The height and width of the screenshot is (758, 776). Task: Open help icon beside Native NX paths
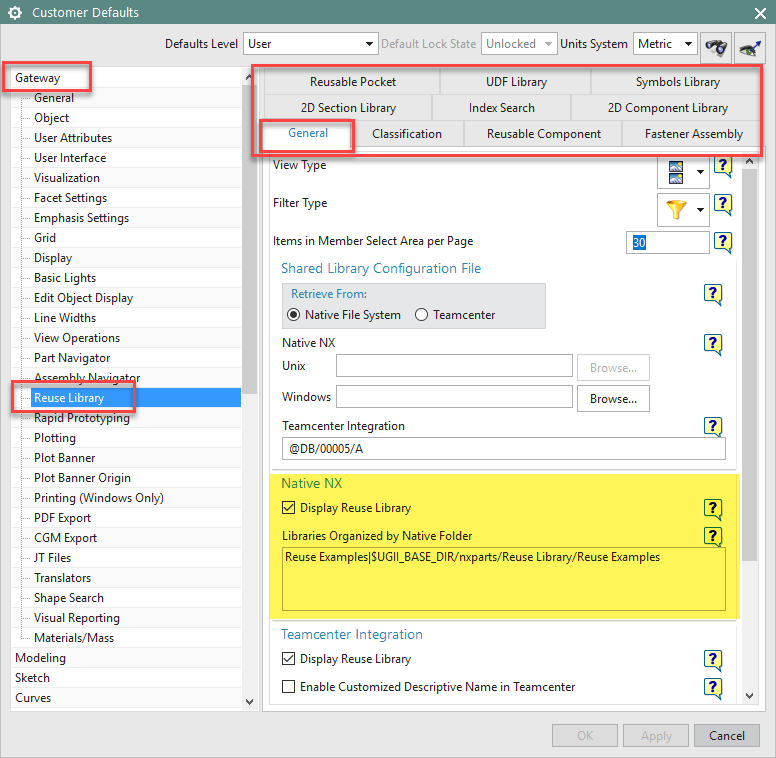[713, 344]
